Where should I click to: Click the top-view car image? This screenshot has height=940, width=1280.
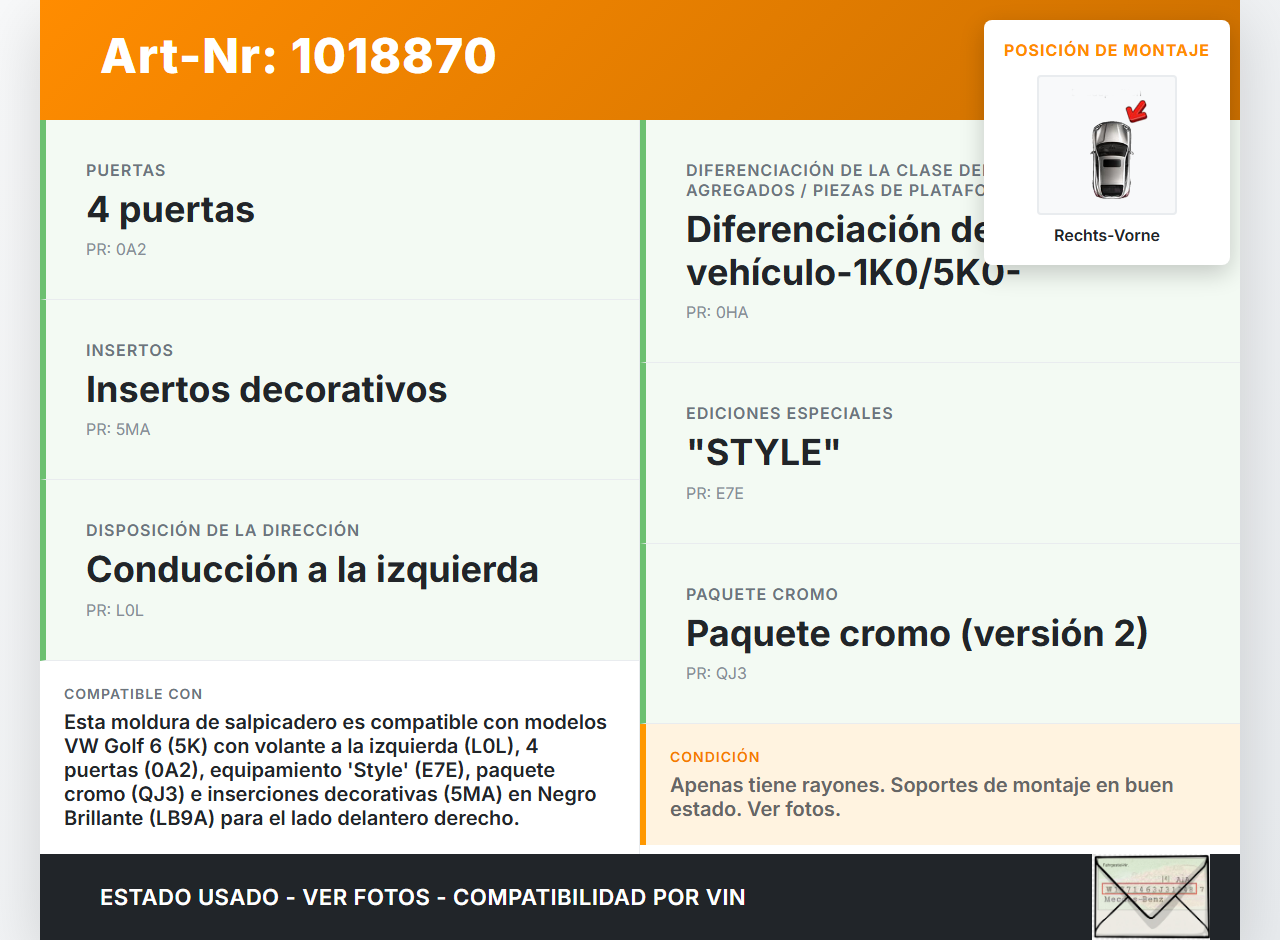click(1110, 160)
